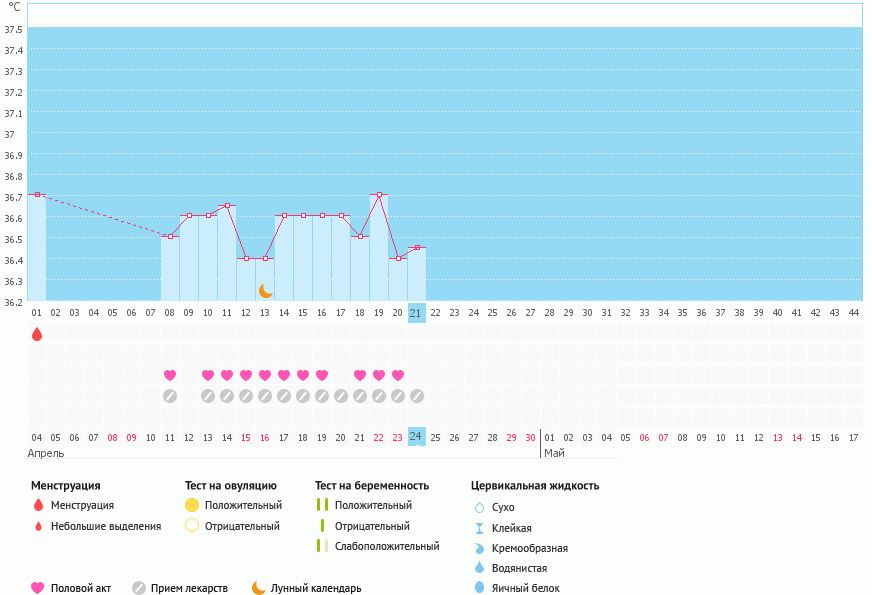Click the Слабоположительный legend label
The height and width of the screenshot is (595, 872).
(387, 546)
